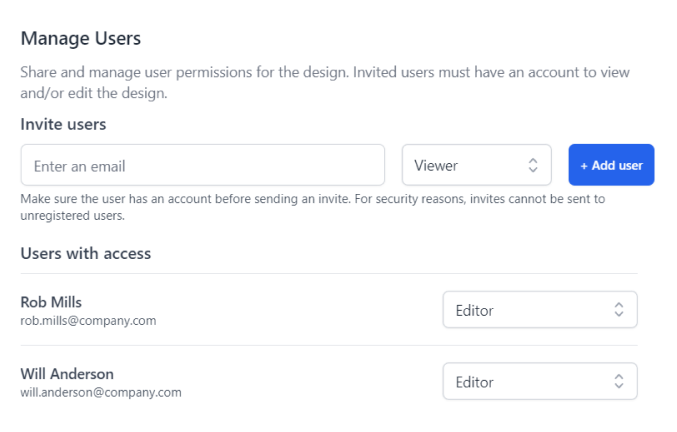Click the Manage Users heading
The image size is (677, 432).
[x=81, y=39]
